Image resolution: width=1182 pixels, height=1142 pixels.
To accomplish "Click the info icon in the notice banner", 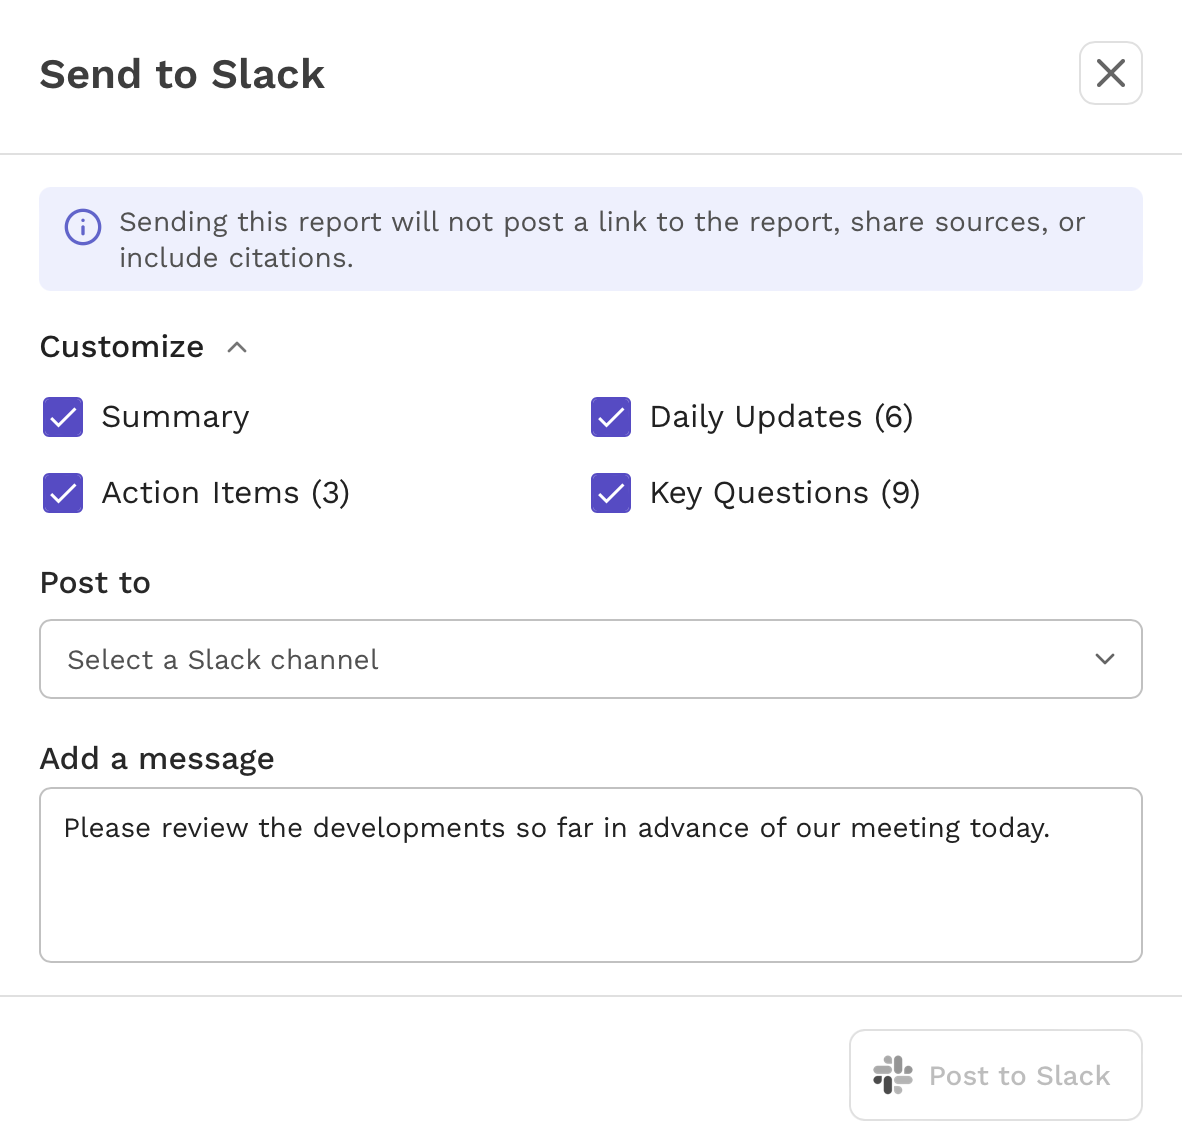I will click(x=83, y=227).
